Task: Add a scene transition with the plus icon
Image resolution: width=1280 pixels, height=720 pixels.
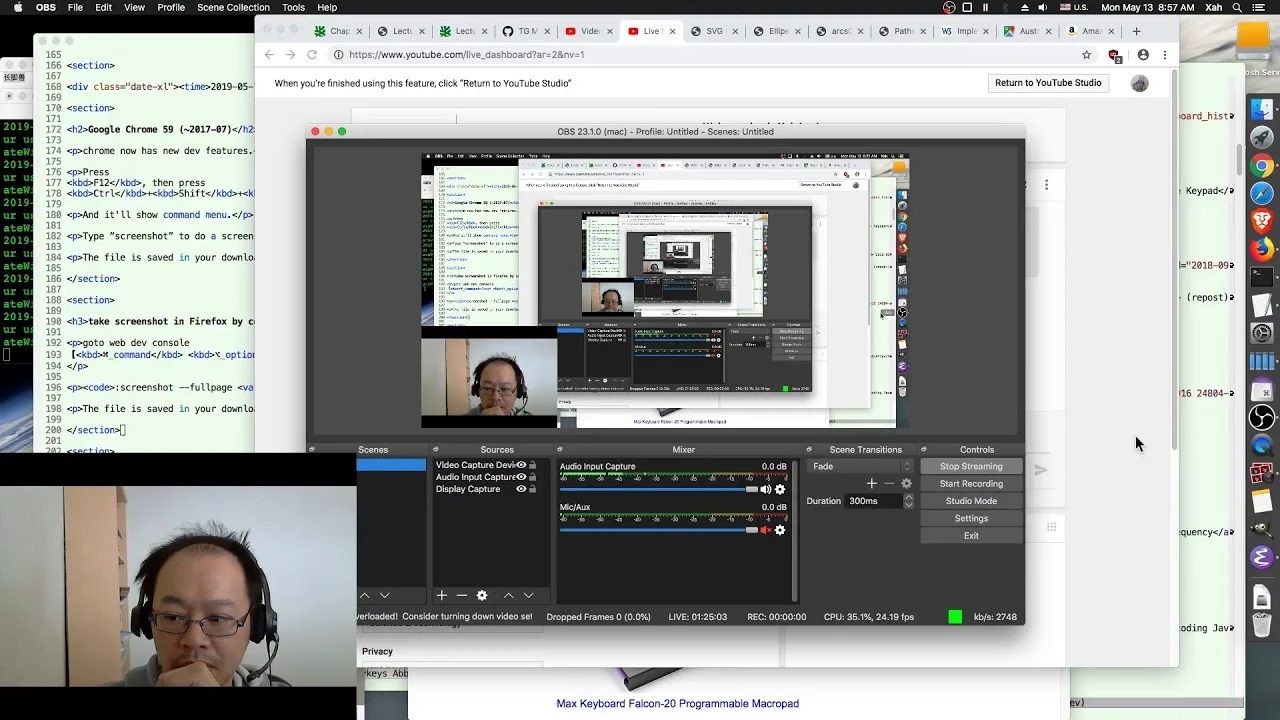Action: coord(871,483)
